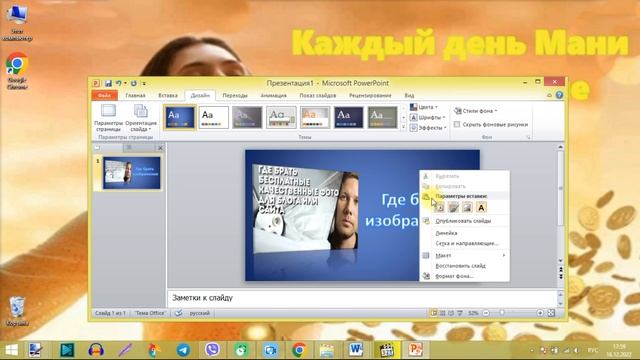Click Next Slide double arrow on scrollbar
640x360 pixels.
[x=561, y=277]
